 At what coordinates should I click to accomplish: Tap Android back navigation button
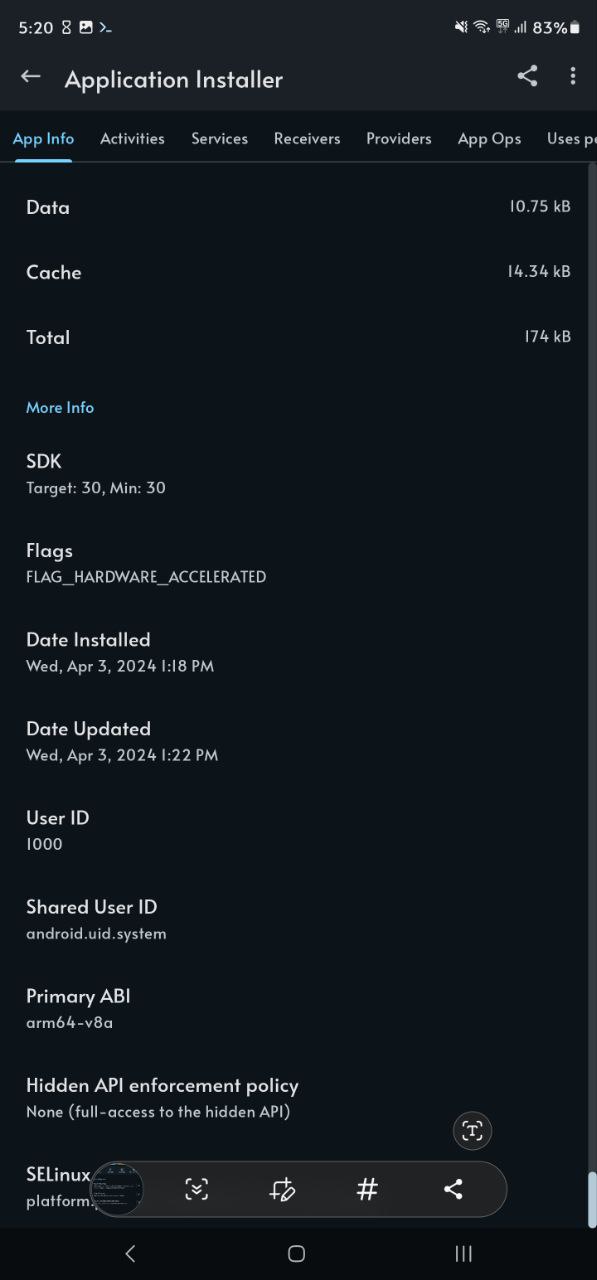(130, 1253)
